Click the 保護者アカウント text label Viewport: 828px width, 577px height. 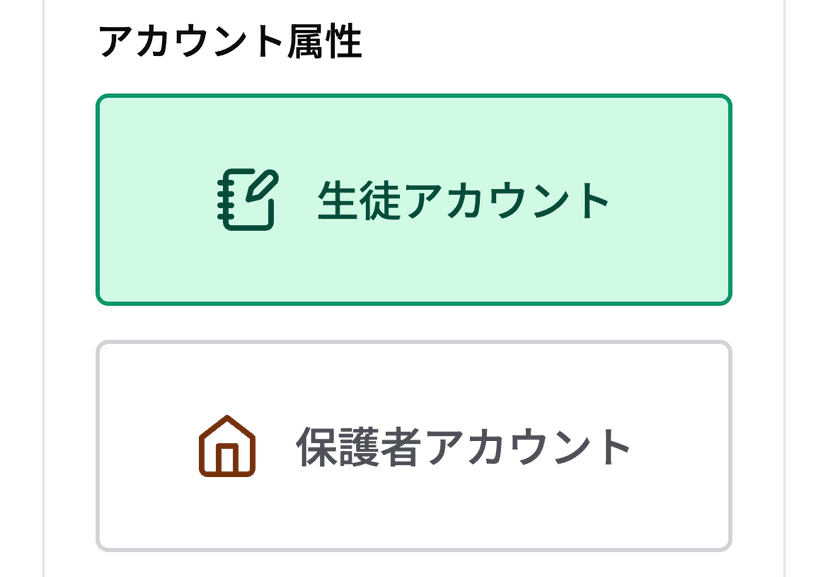coord(464,447)
